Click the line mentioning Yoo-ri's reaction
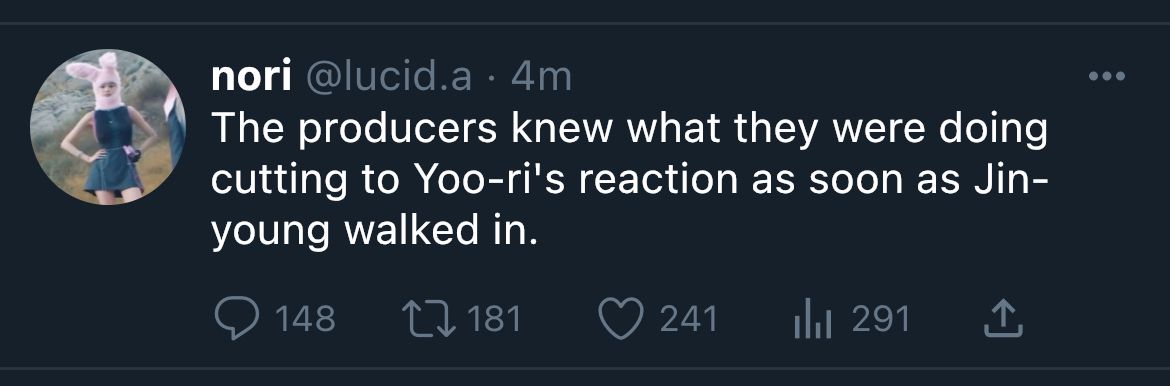Viewport: 1170px width, 386px height. [x=629, y=182]
